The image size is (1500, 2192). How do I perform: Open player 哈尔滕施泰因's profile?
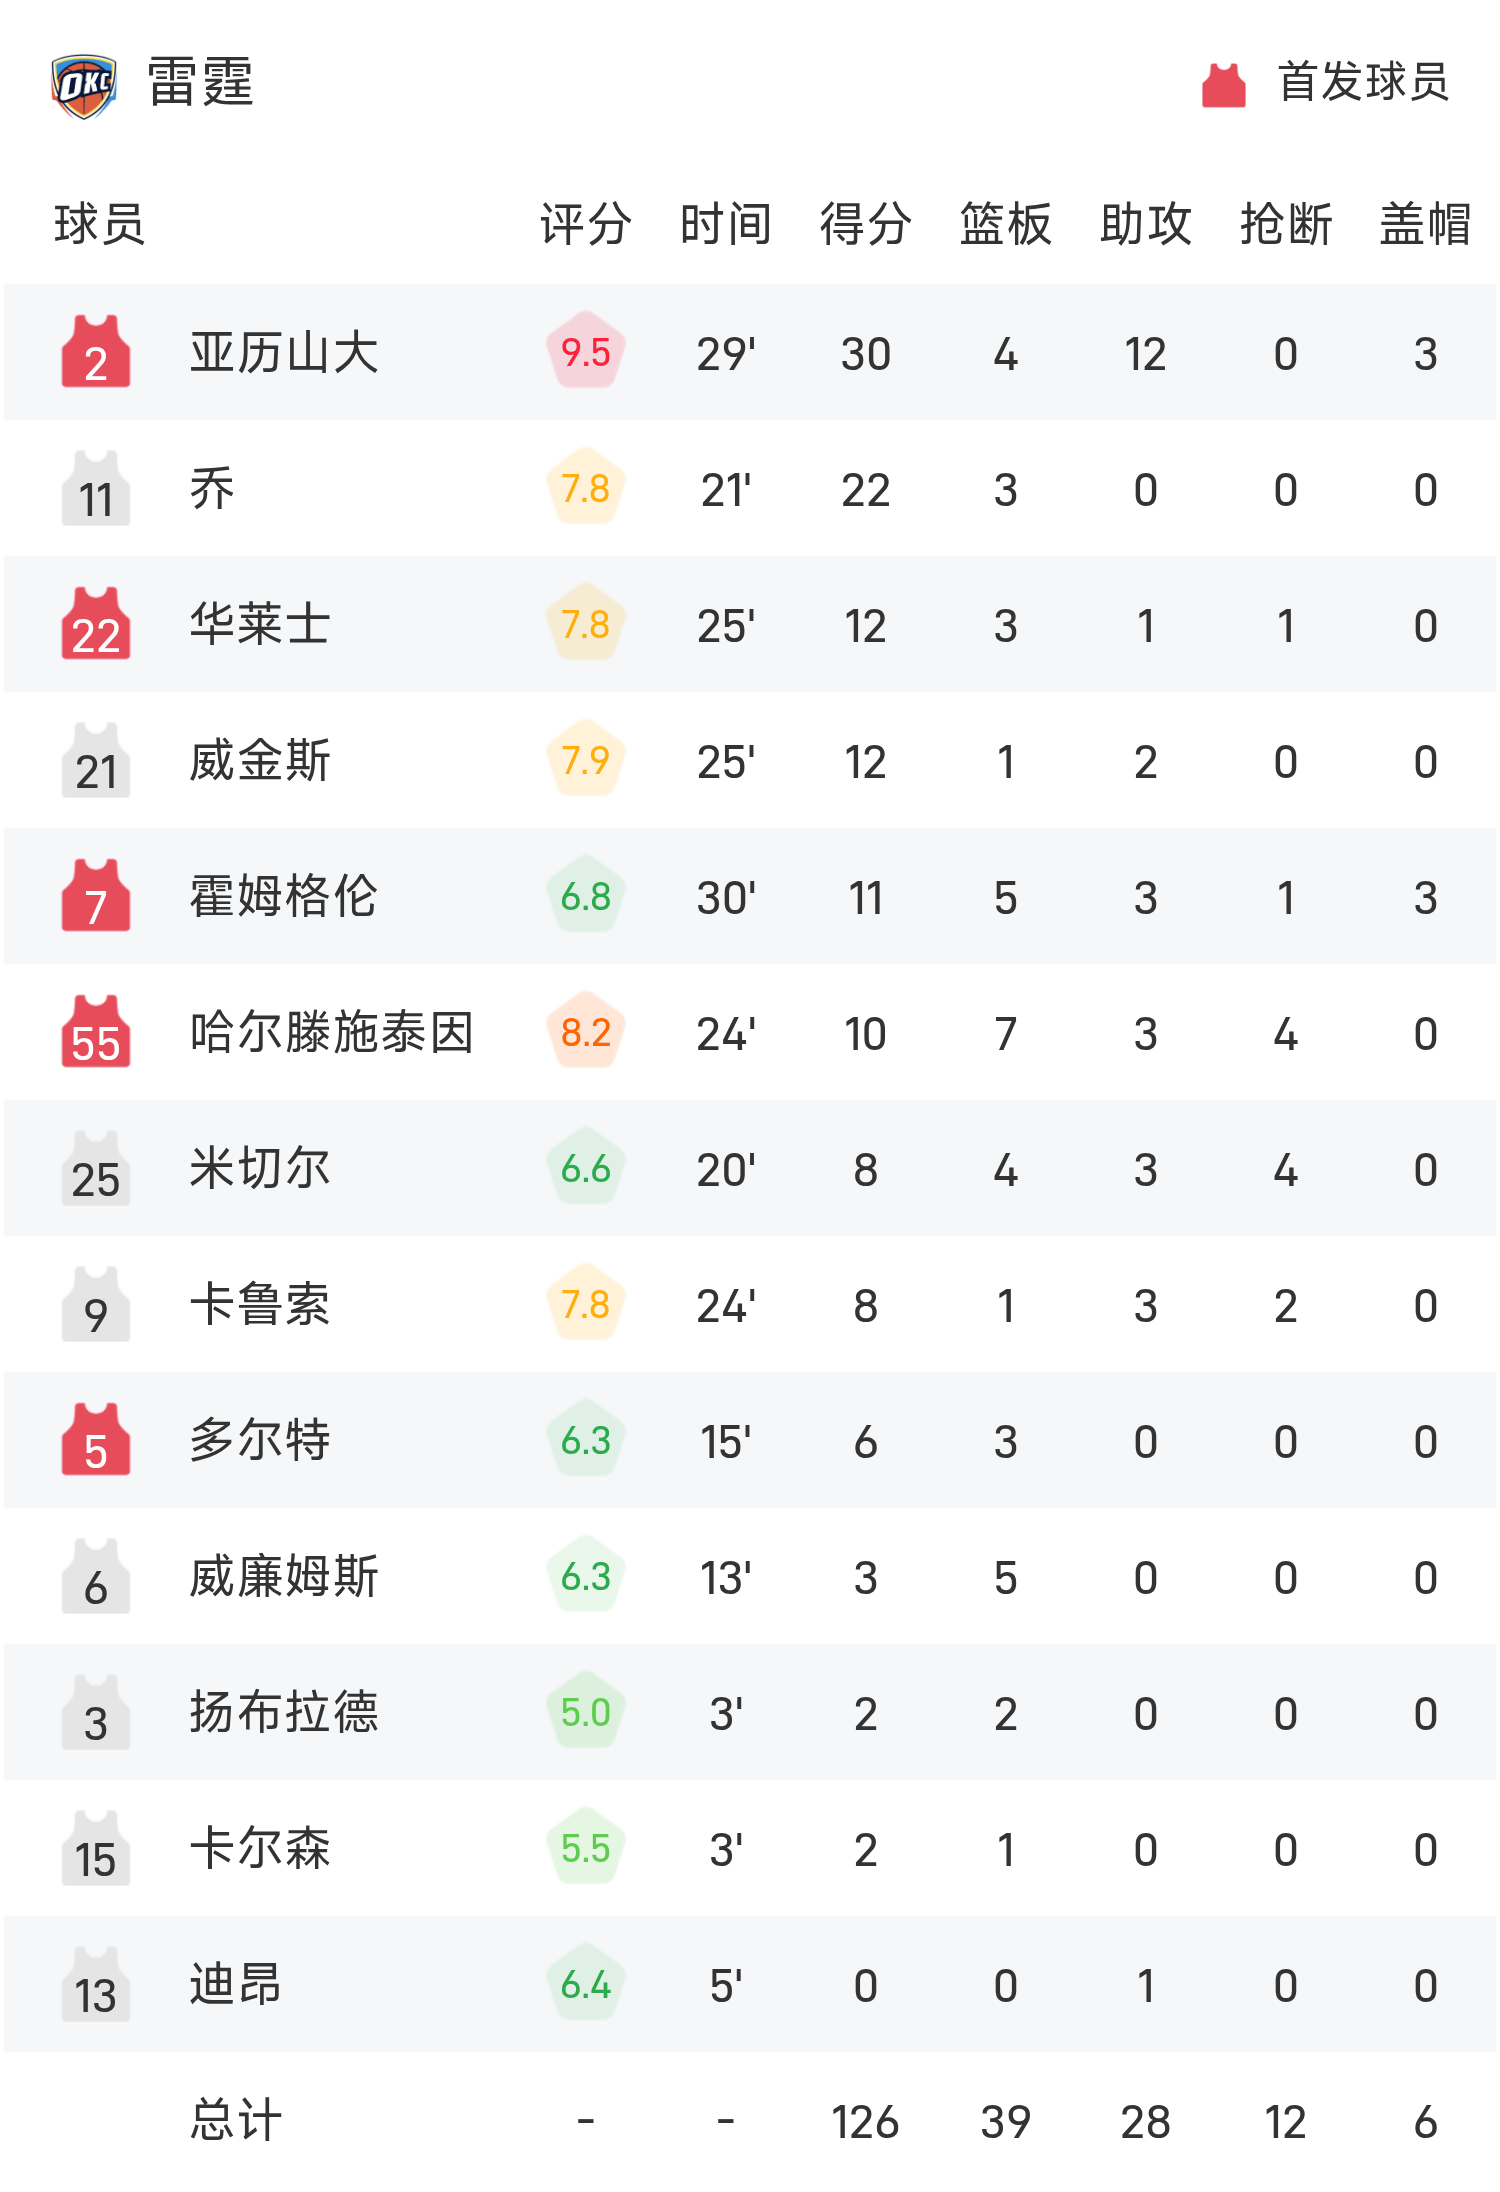(331, 1033)
